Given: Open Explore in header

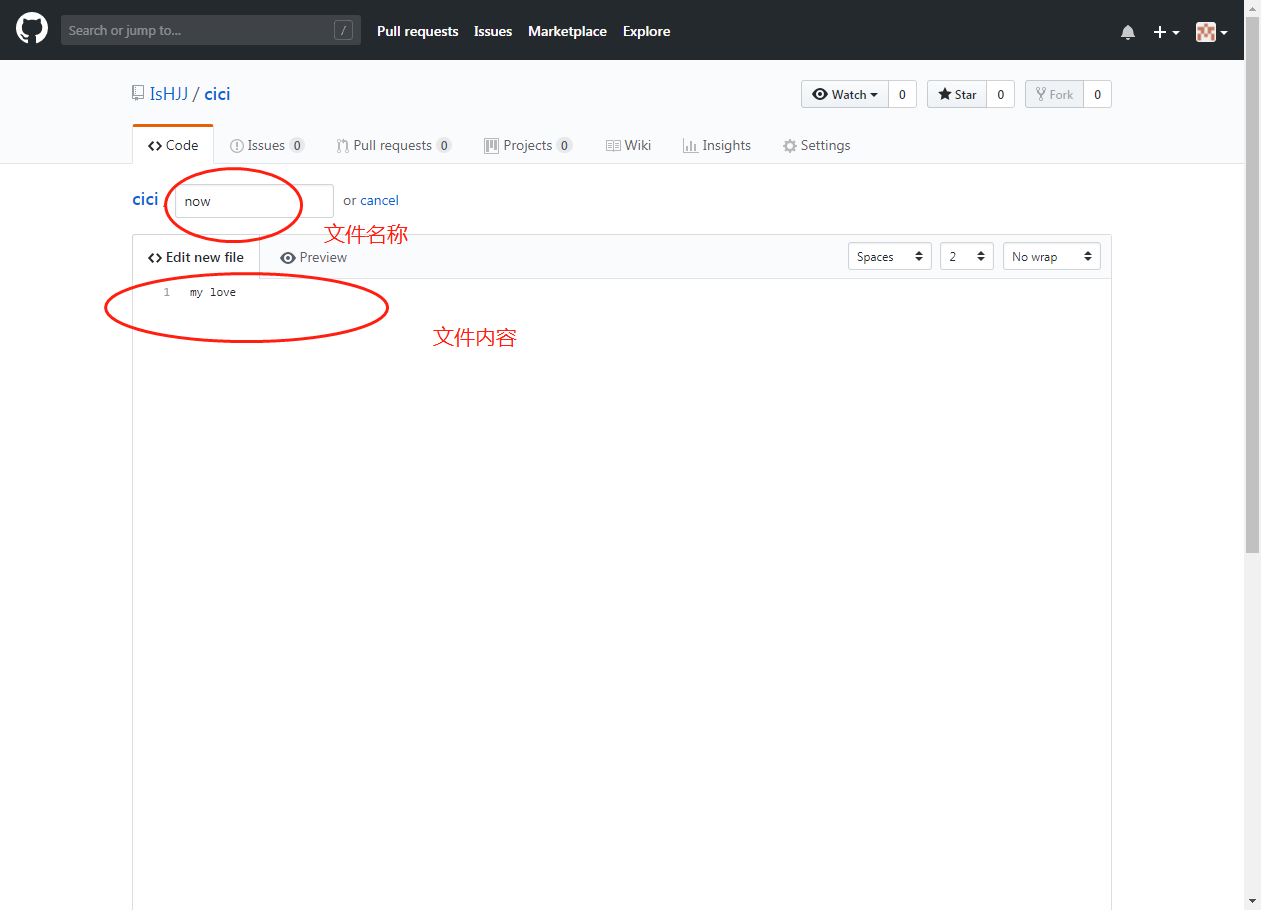Looking at the screenshot, I should pyautogui.click(x=646, y=31).
